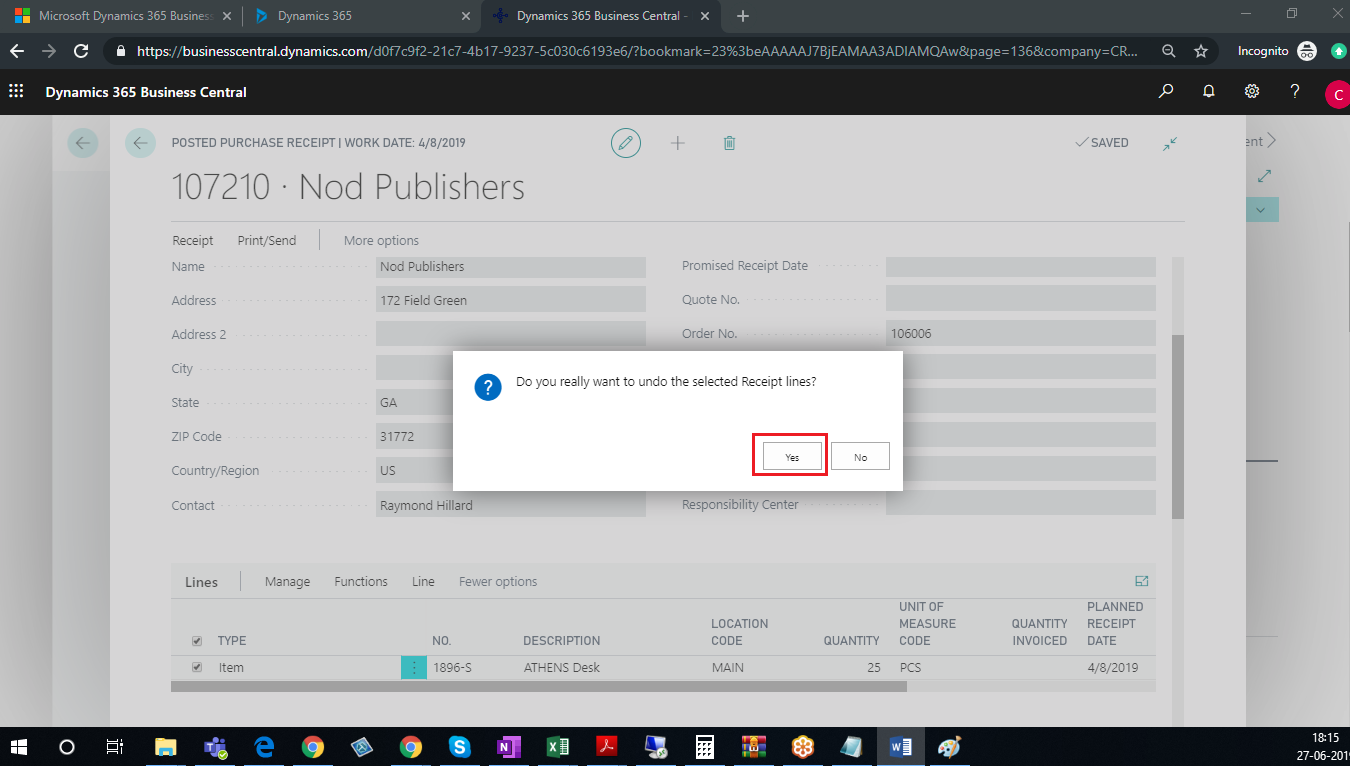Click the search magnifier in Business Central header
The image size is (1350, 766).
point(1166,91)
